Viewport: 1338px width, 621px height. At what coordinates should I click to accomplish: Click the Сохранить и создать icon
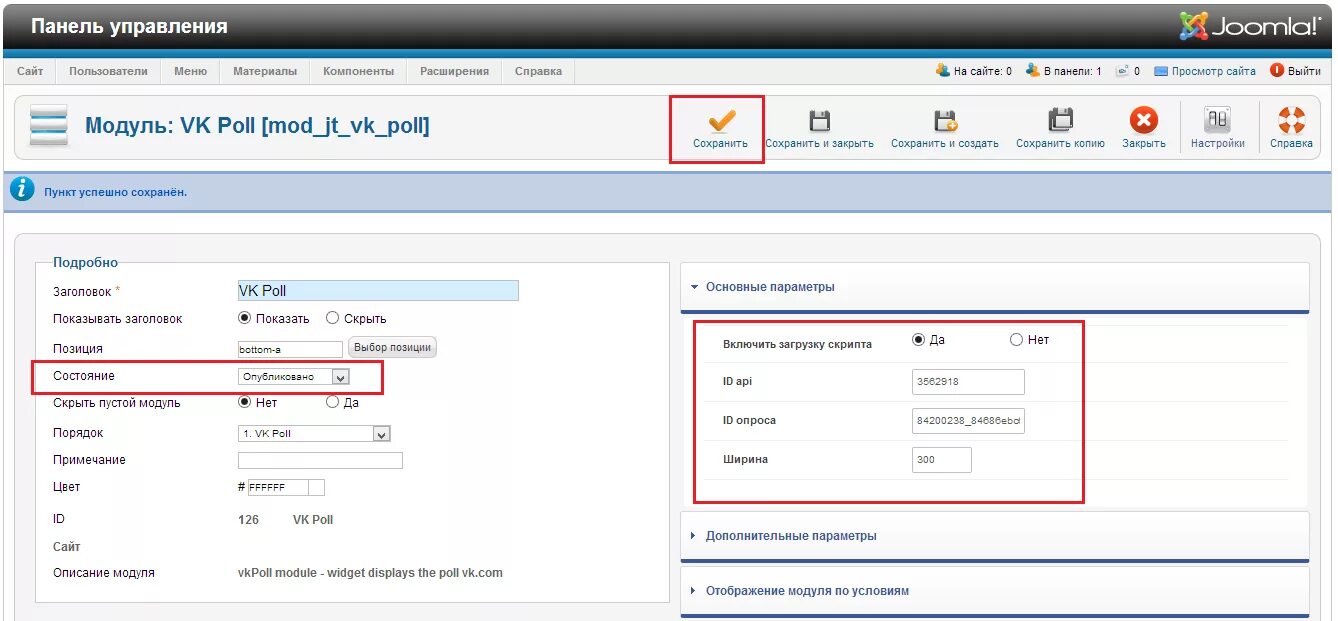point(945,121)
